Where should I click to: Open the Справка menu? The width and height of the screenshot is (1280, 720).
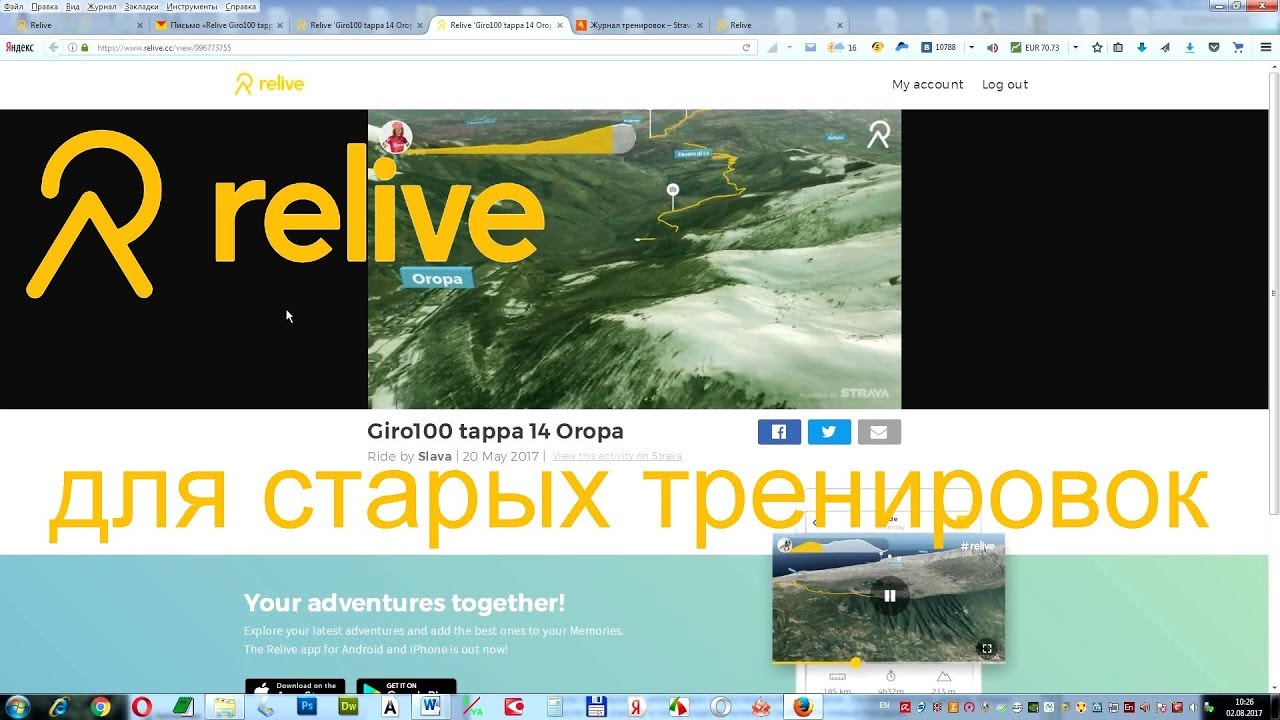241,6
